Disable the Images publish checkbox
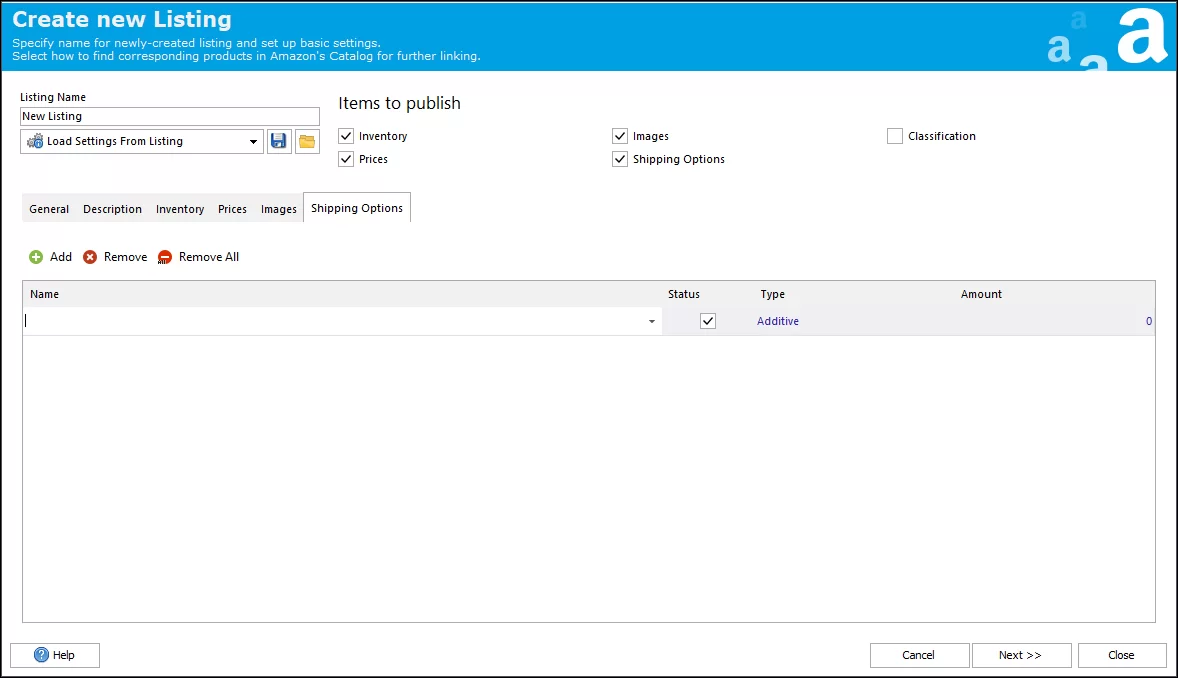Screen dimensions: 1178x678 pos(620,136)
